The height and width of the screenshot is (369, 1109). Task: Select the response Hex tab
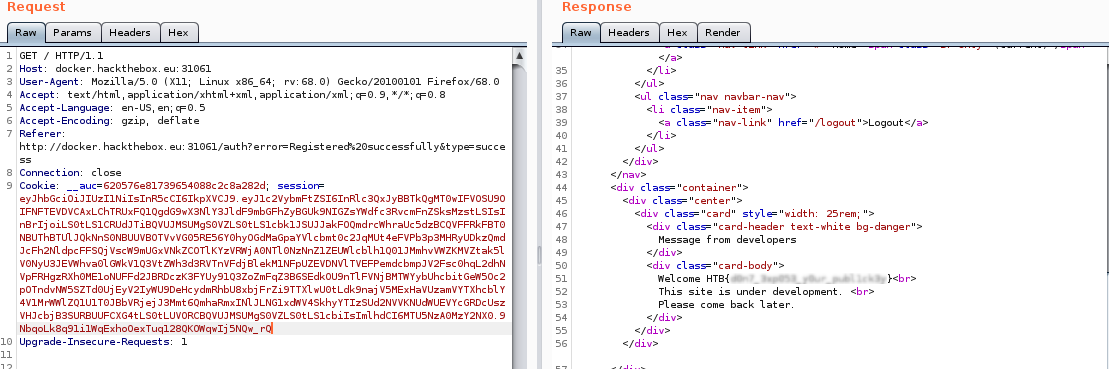point(677,33)
